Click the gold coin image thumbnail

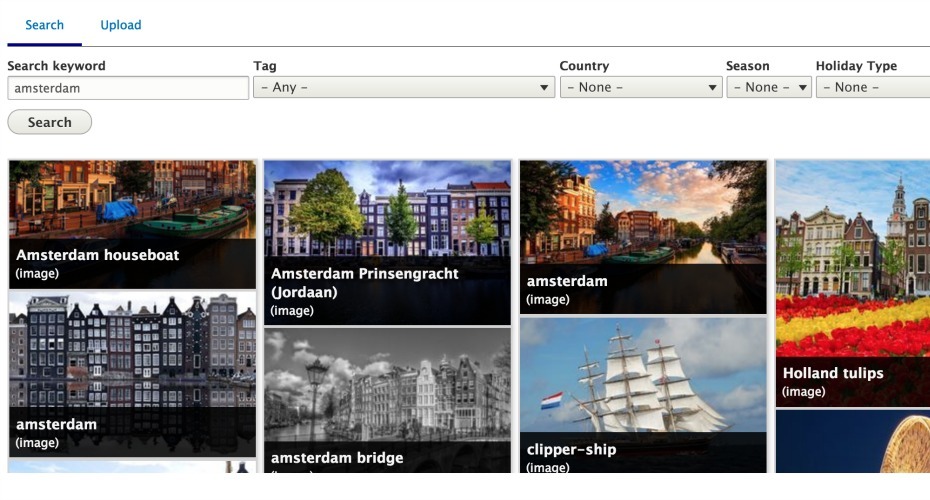coord(853,441)
